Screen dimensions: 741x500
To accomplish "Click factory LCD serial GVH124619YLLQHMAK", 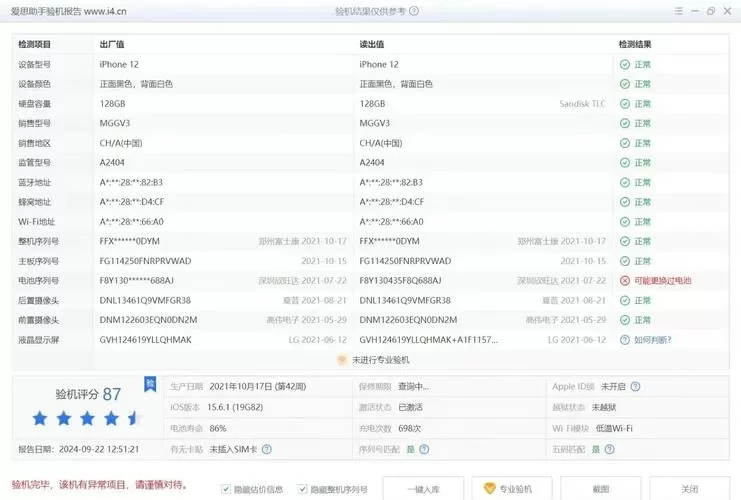I will coord(146,340).
